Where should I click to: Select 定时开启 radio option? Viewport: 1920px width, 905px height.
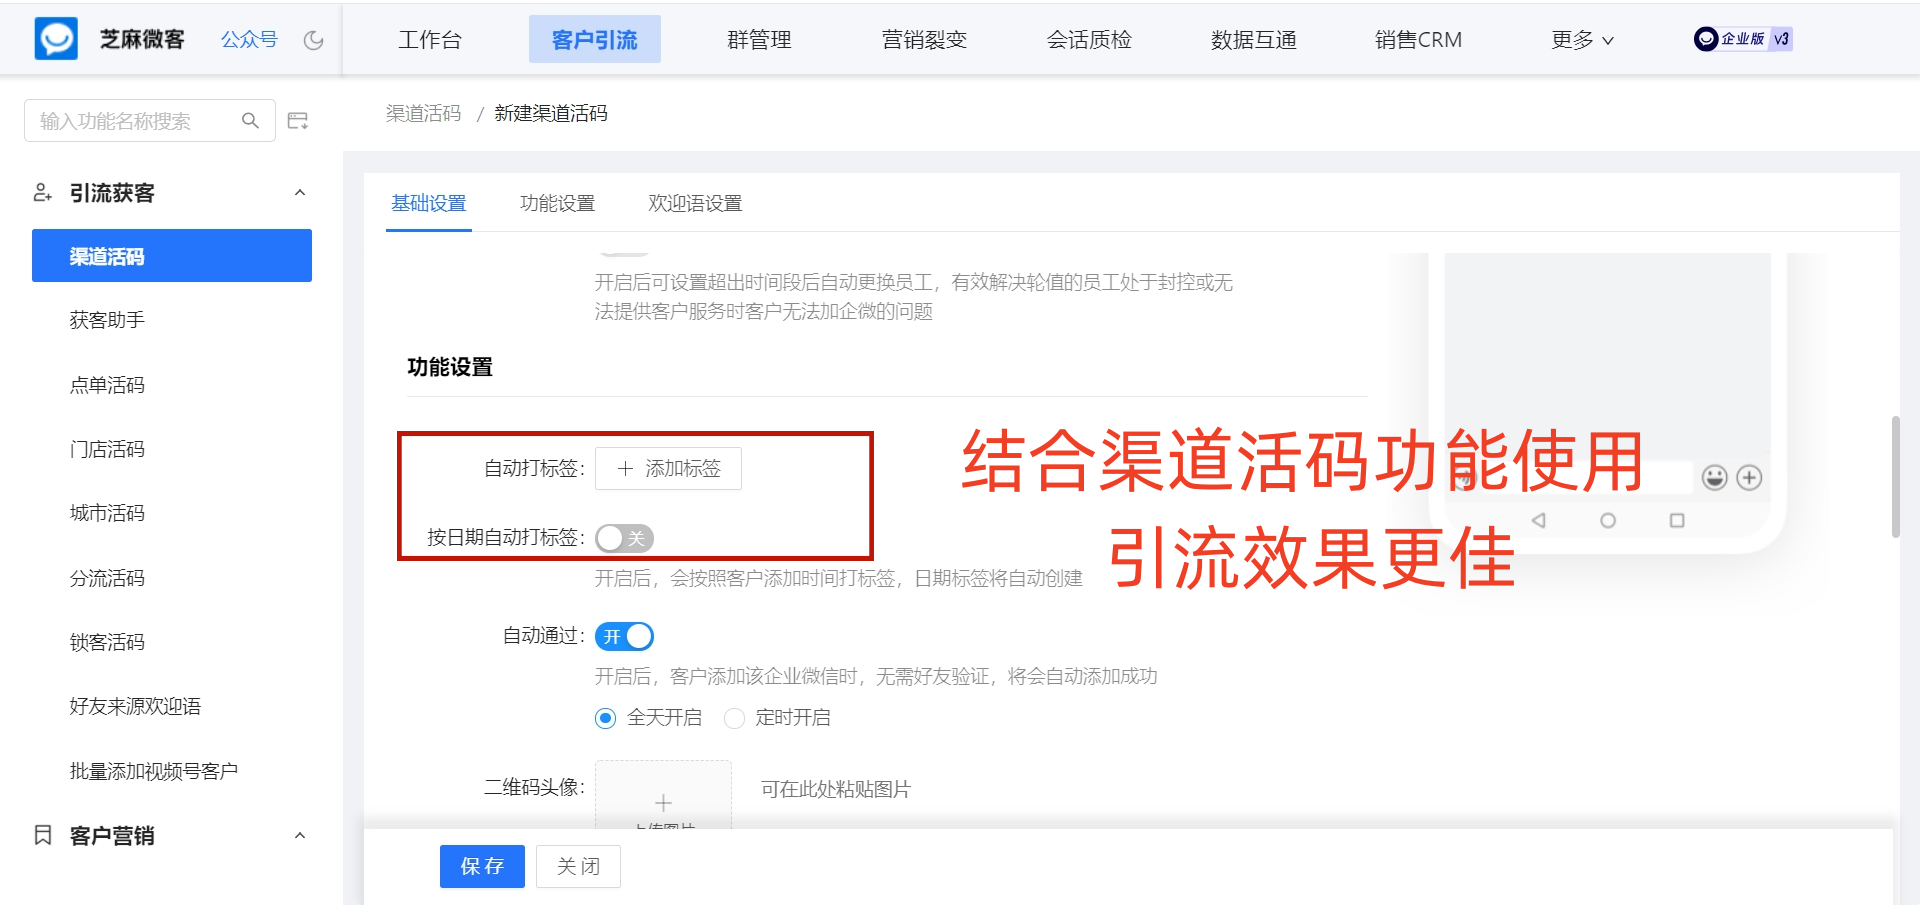coord(734,718)
